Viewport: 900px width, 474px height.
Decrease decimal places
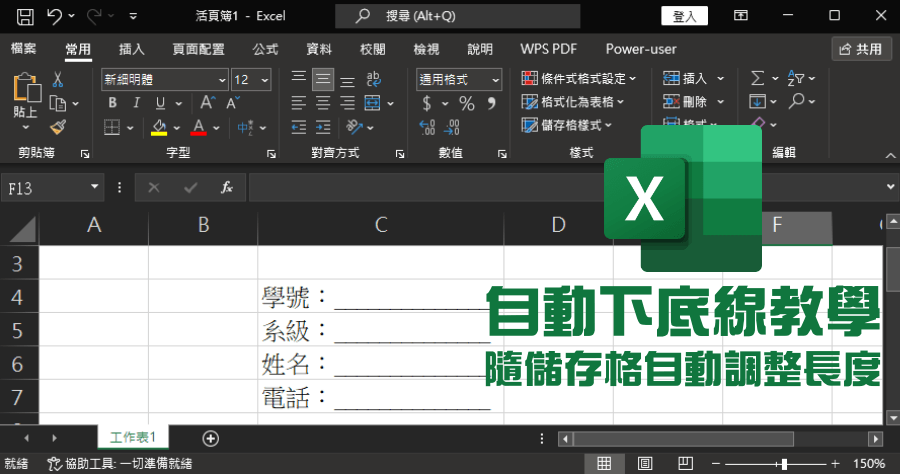click(452, 127)
